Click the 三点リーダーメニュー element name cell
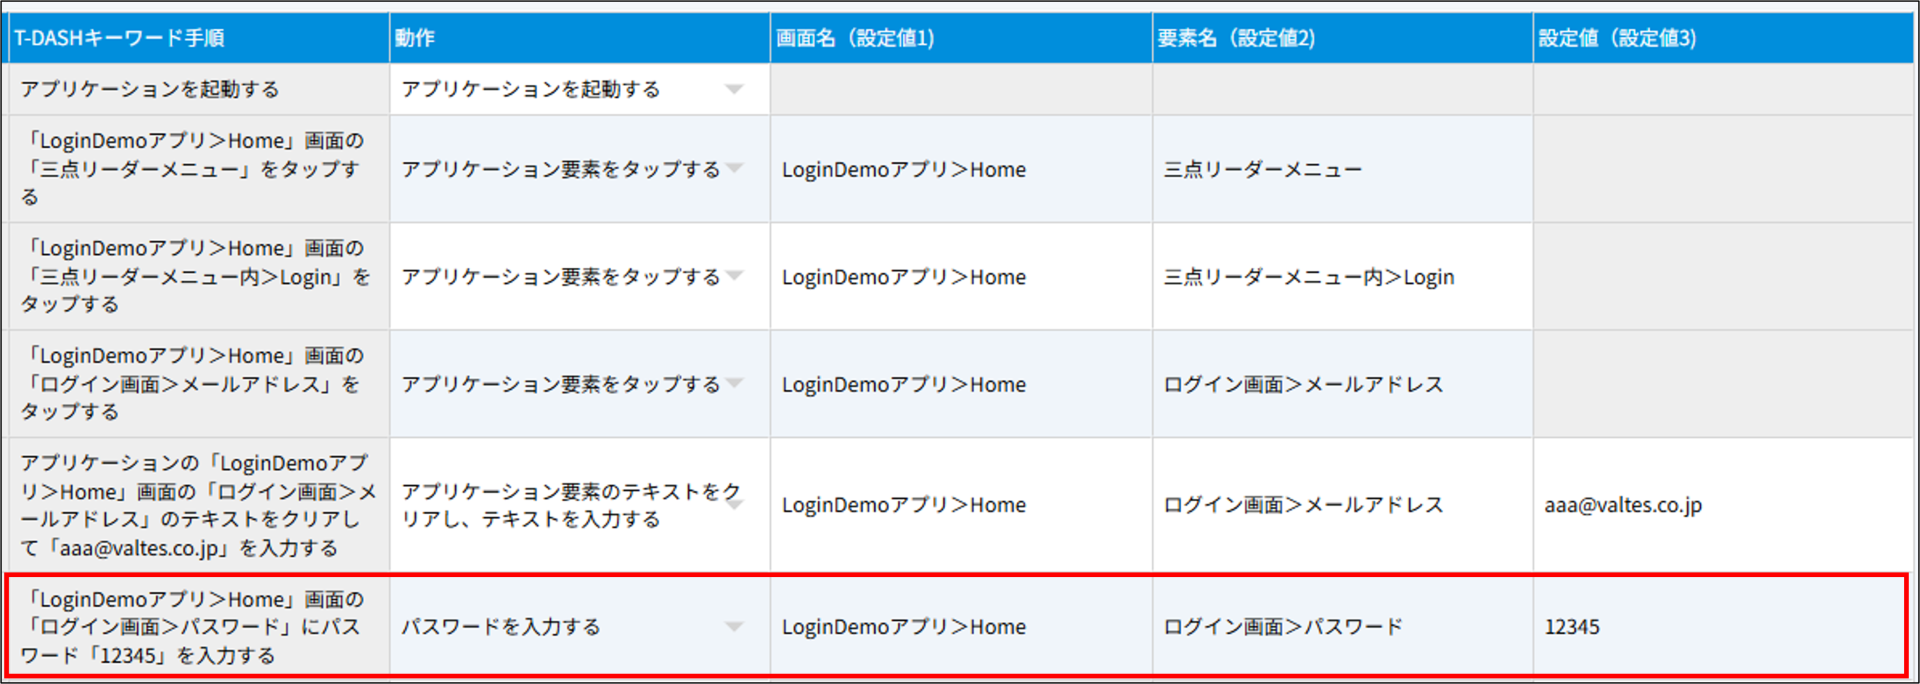1920x684 pixels. click(1262, 169)
